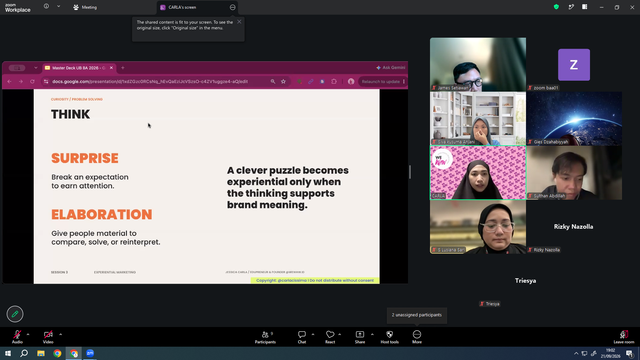This screenshot has height=360, width=640.
Task: Toggle the view layout icon in title bar
Action: (585, 7)
